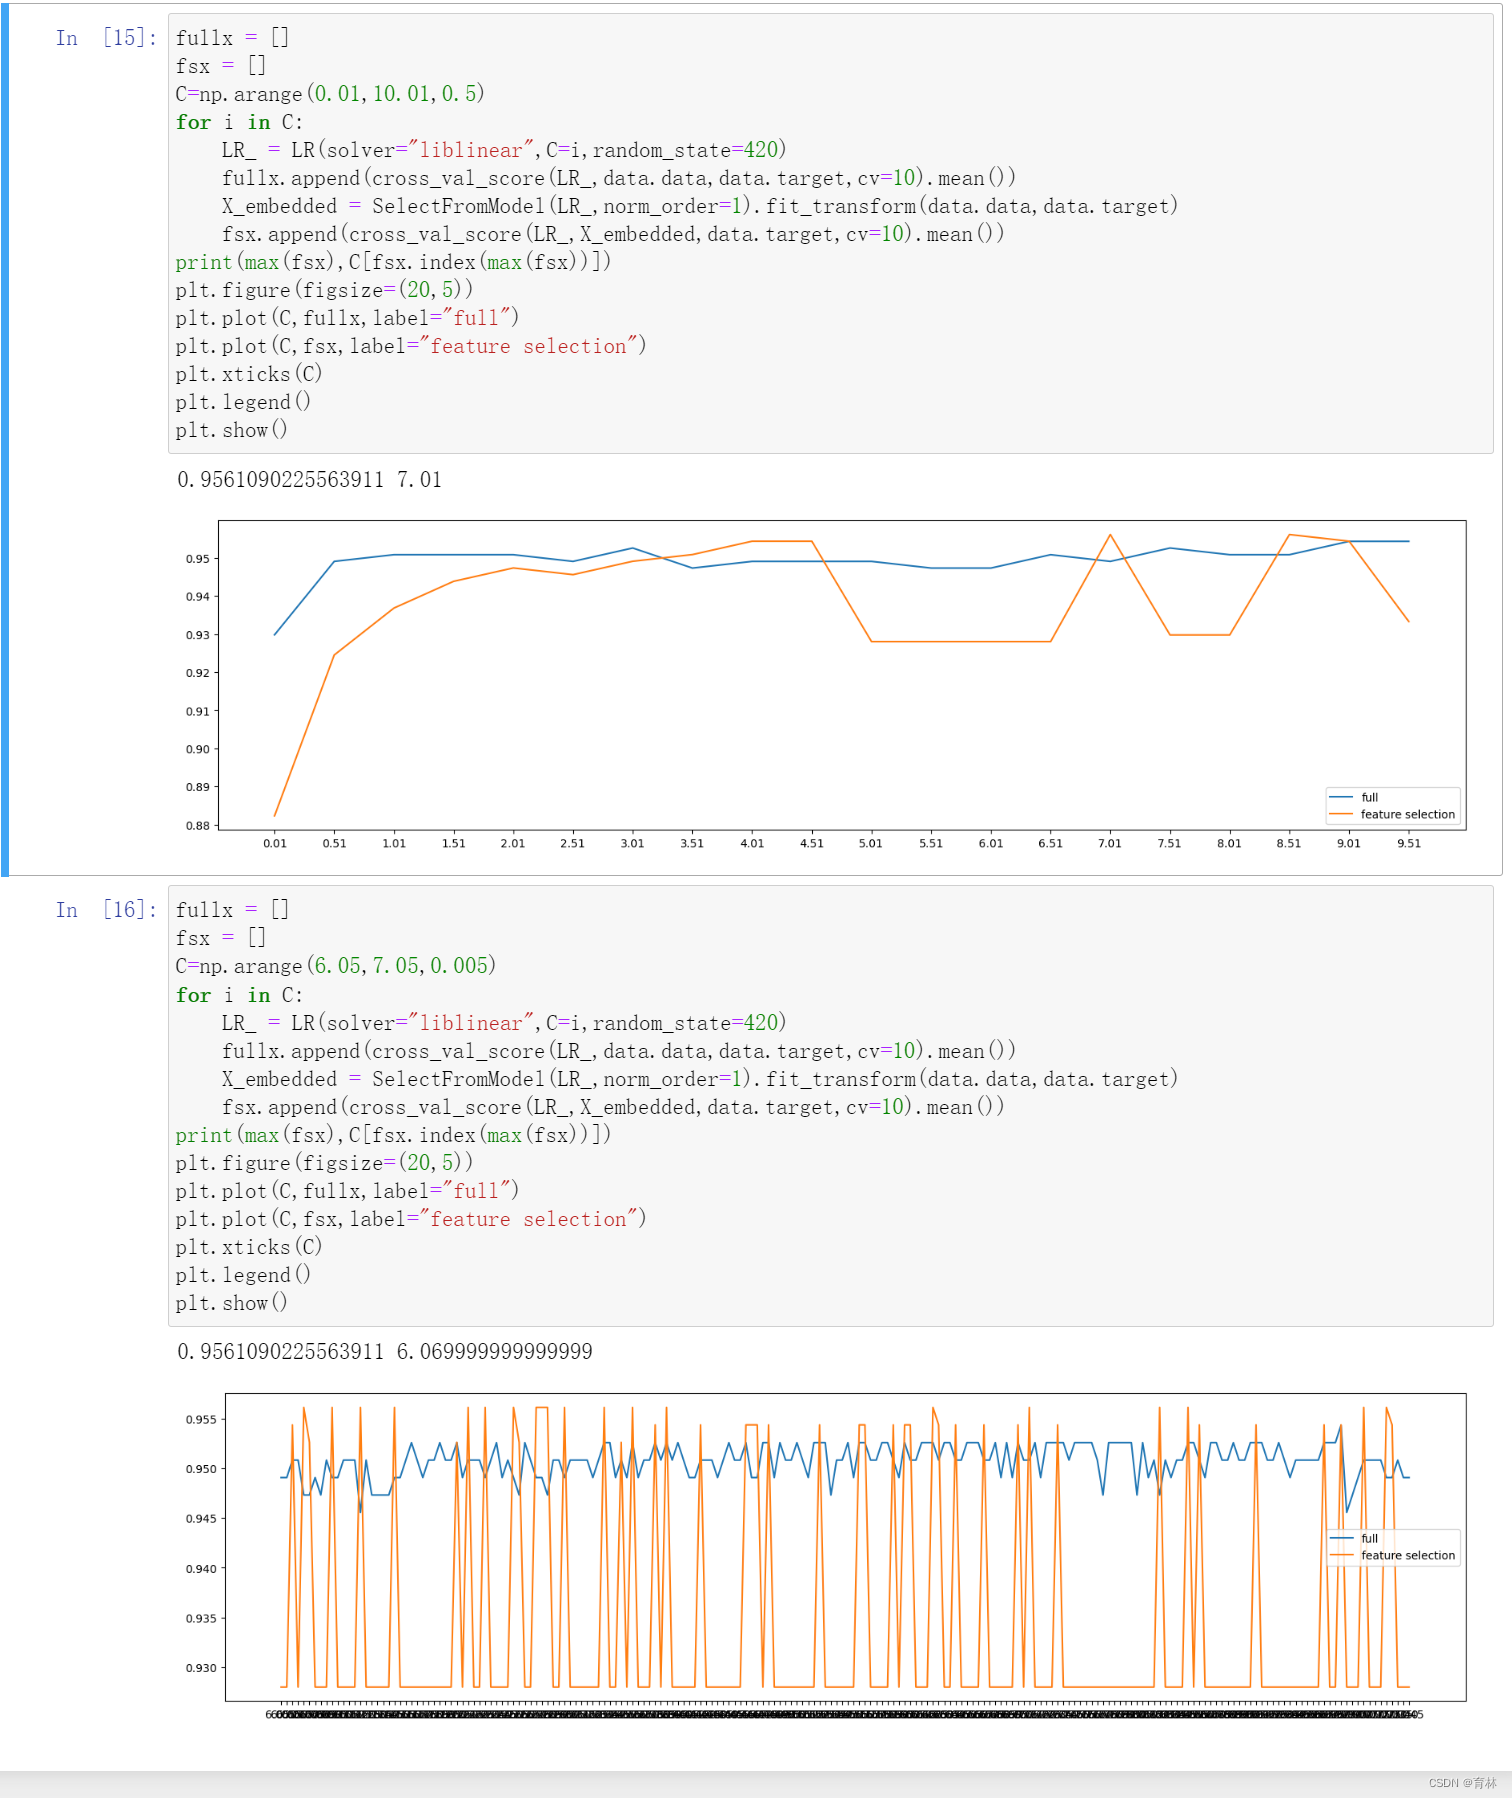
Task: Click output text '0.9561090225563911 7.01'
Action: click(309, 480)
